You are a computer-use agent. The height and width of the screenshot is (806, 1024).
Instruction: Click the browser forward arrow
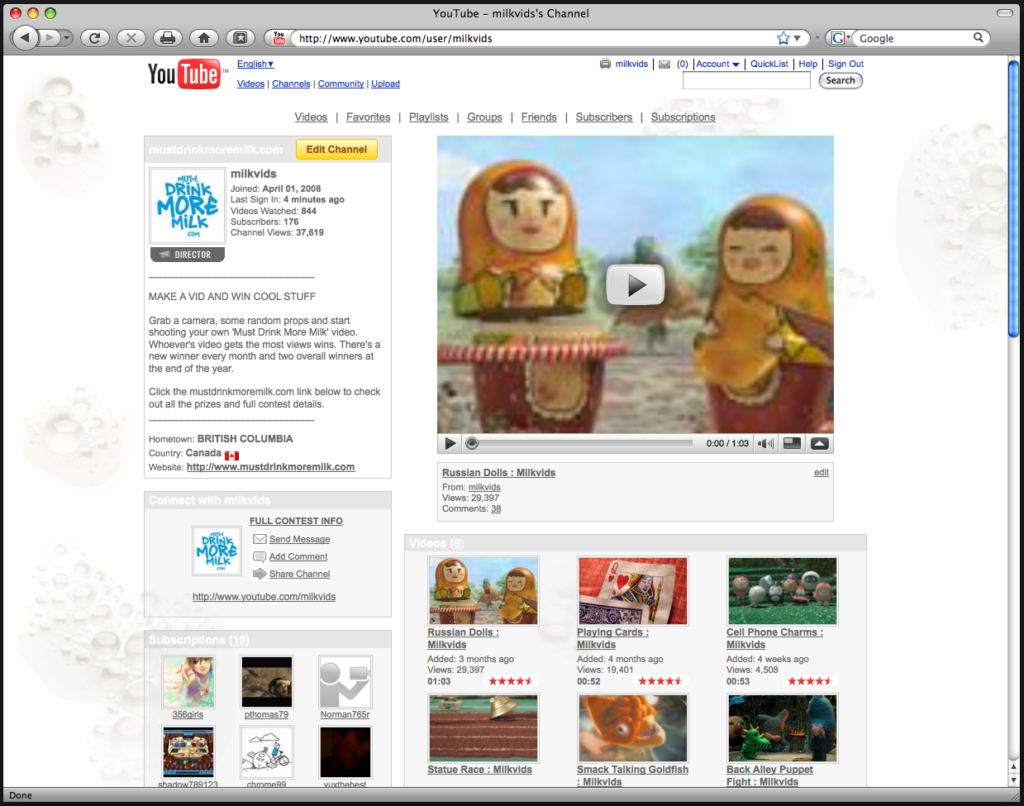49,38
